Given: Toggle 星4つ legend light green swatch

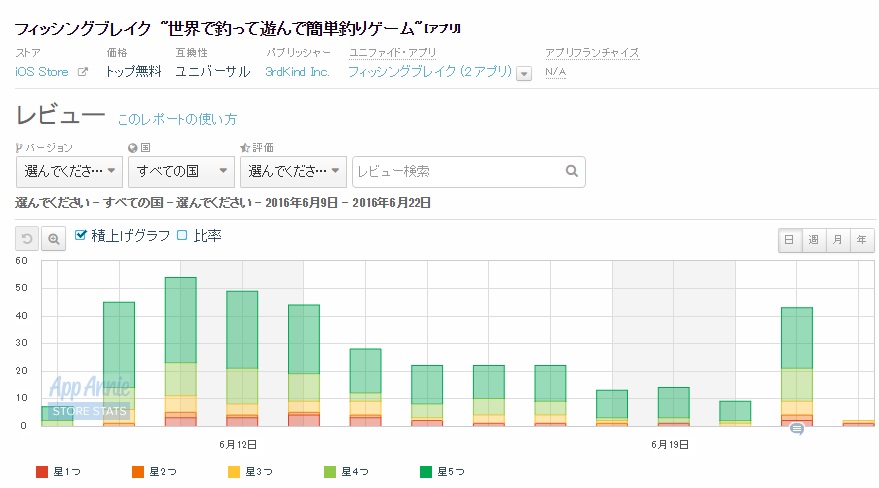Looking at the screenshot, I should click(x=330, y=472).
